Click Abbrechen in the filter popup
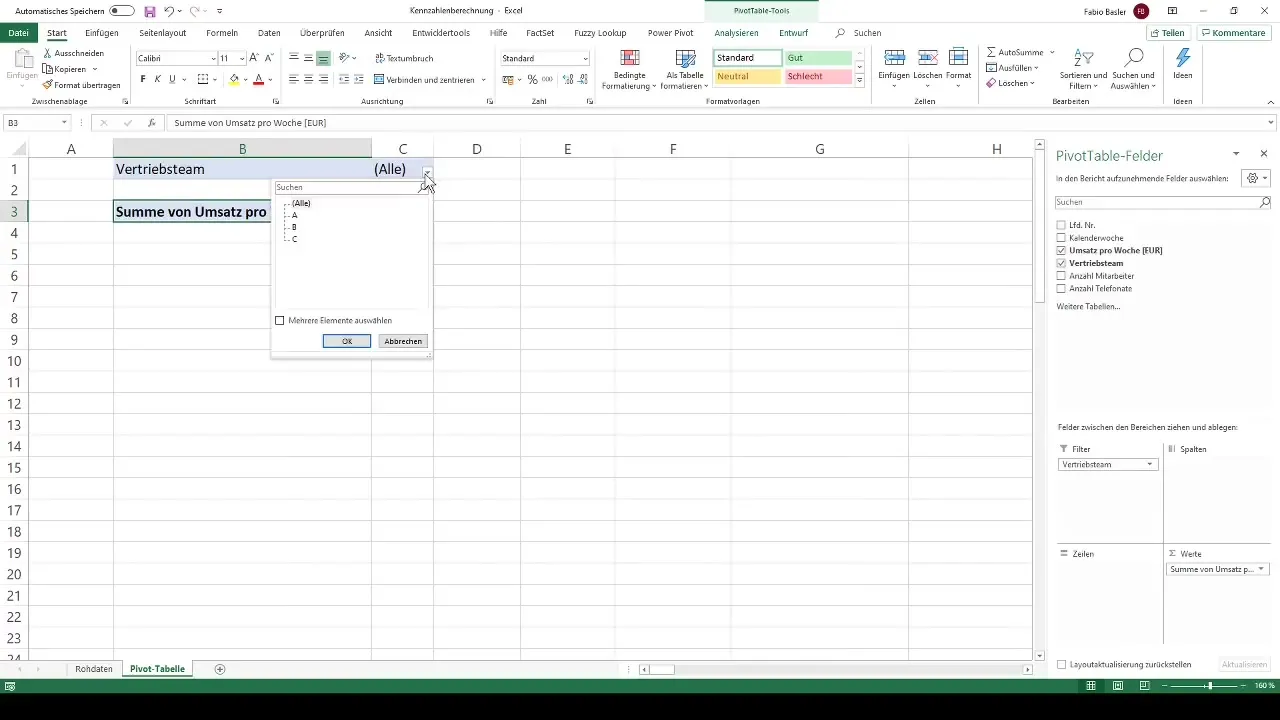This screenshot has width=1280, height=720. (x=403, y=341)
